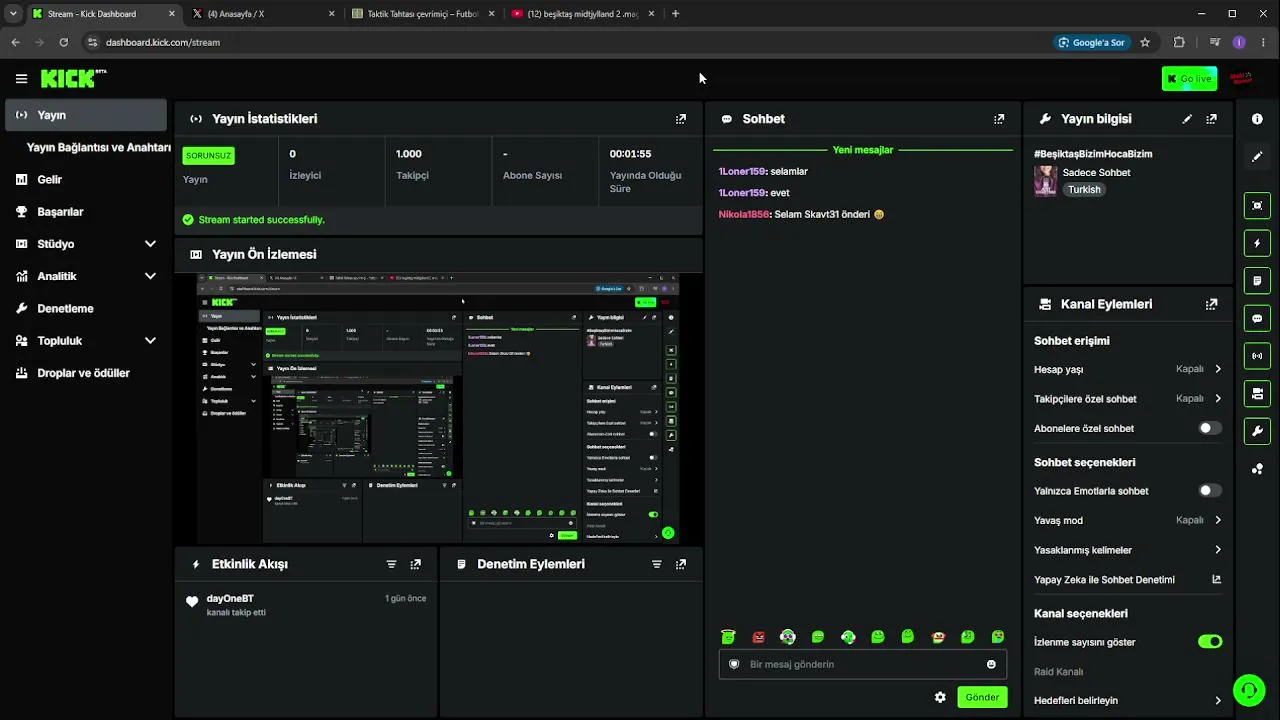The image size is (1280, 720).
Task: Open the Chrome extensions puzzle icon
Action: pyautogui.click(x=1179, y=42)
